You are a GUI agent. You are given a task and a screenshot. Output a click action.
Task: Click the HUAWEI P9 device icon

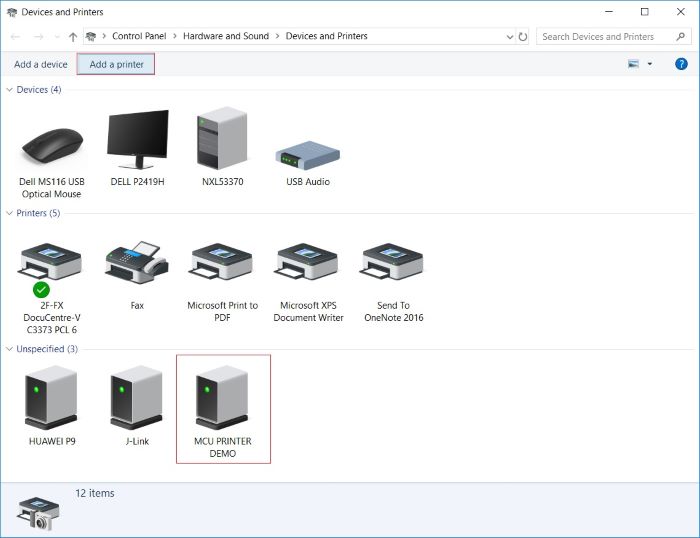(x=51, y=398)
